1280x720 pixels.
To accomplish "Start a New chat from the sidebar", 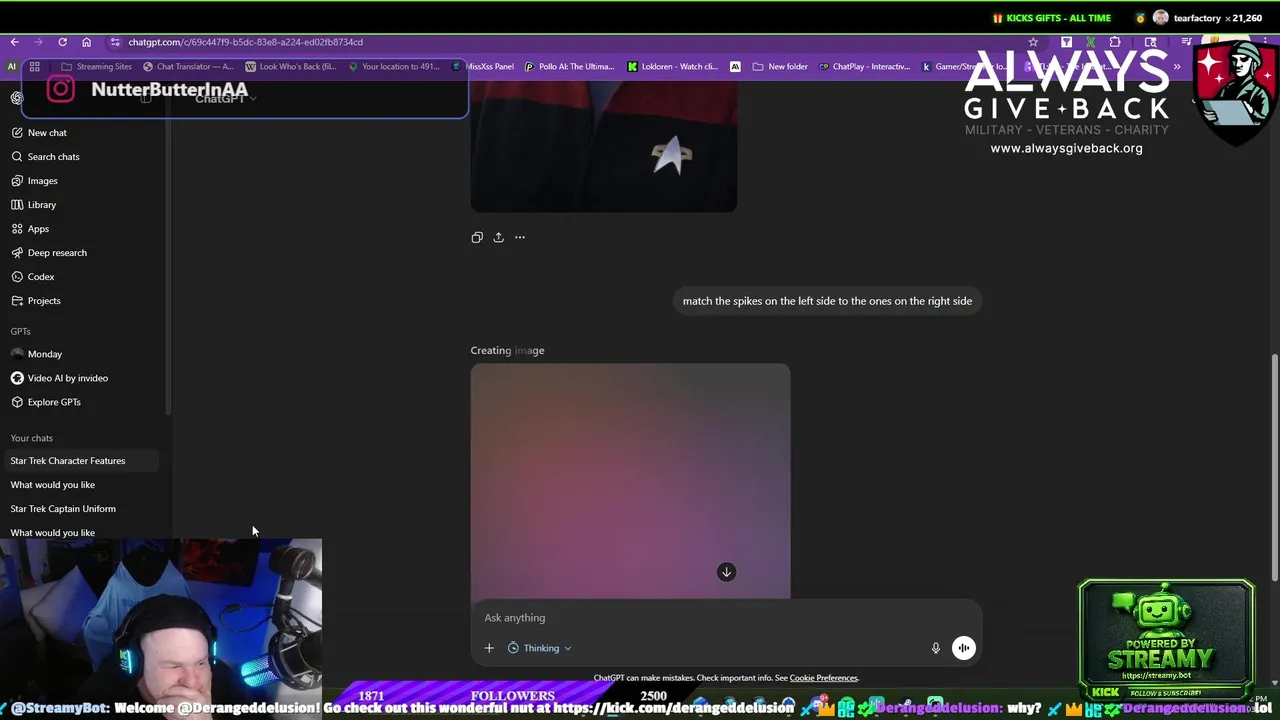I will 84,133.
